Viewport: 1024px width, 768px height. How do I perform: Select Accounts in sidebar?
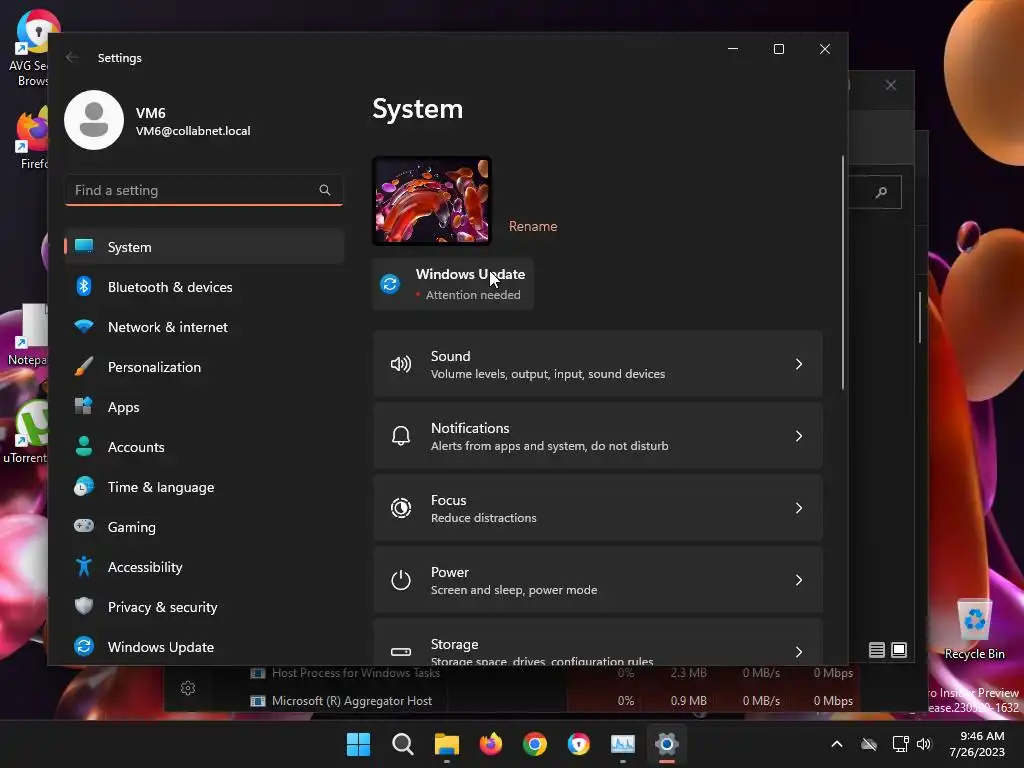(204, 447)
